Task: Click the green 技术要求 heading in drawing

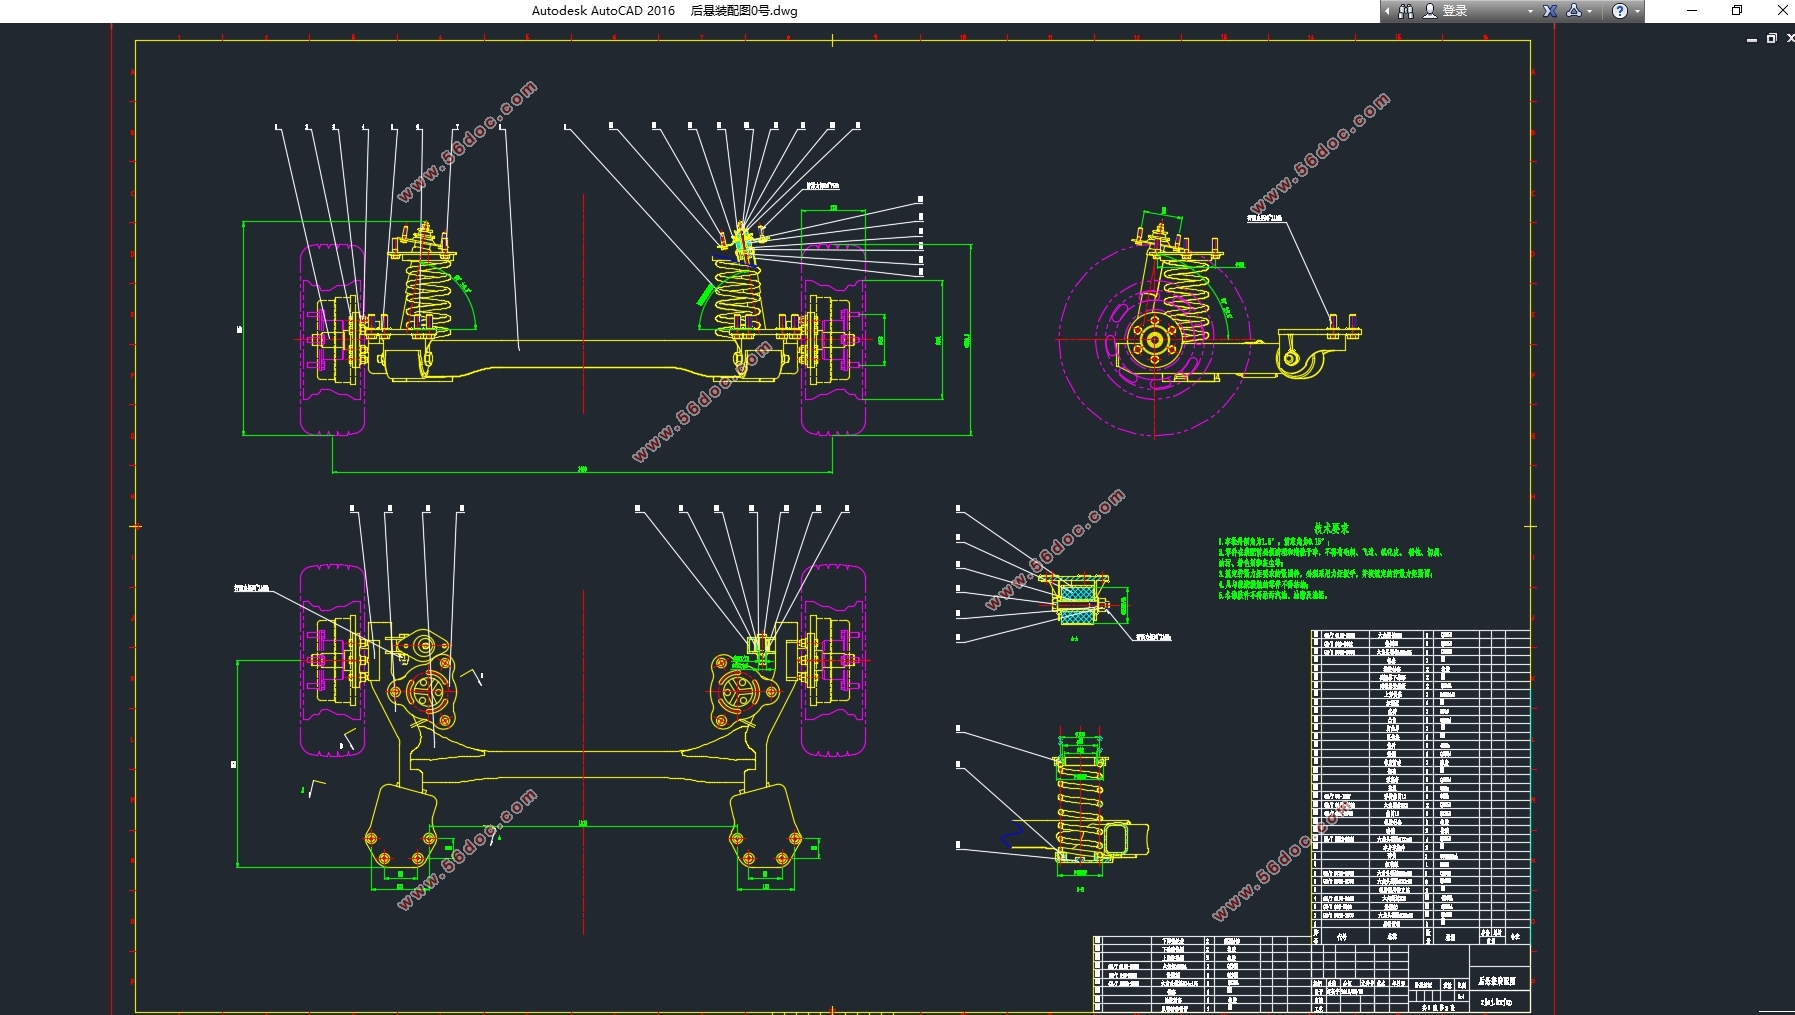Action: (1331, 528)
